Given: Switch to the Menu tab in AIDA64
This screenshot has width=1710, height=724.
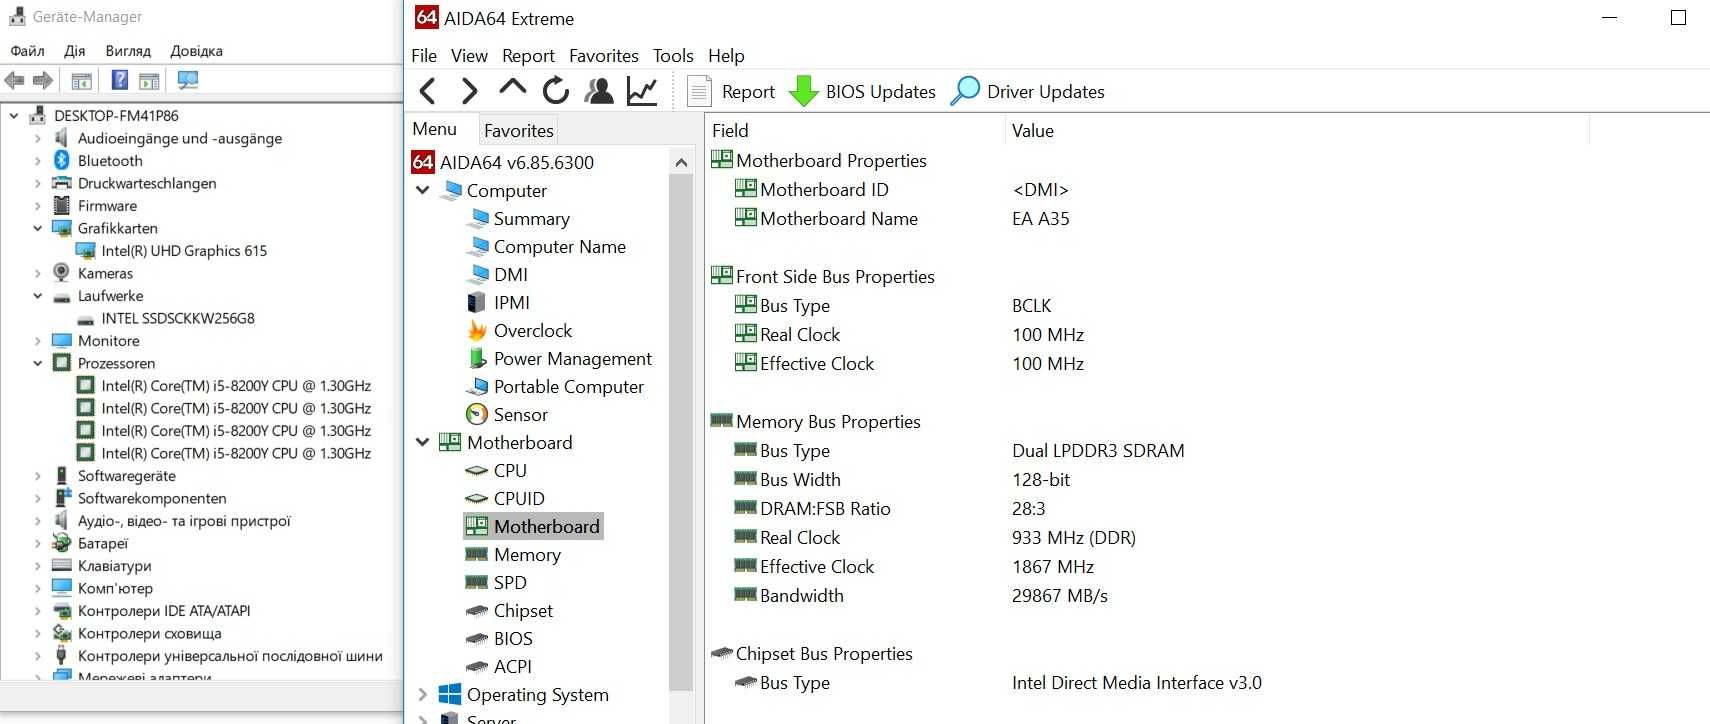Looking at the screenshot, I should (x=434, y=129).
